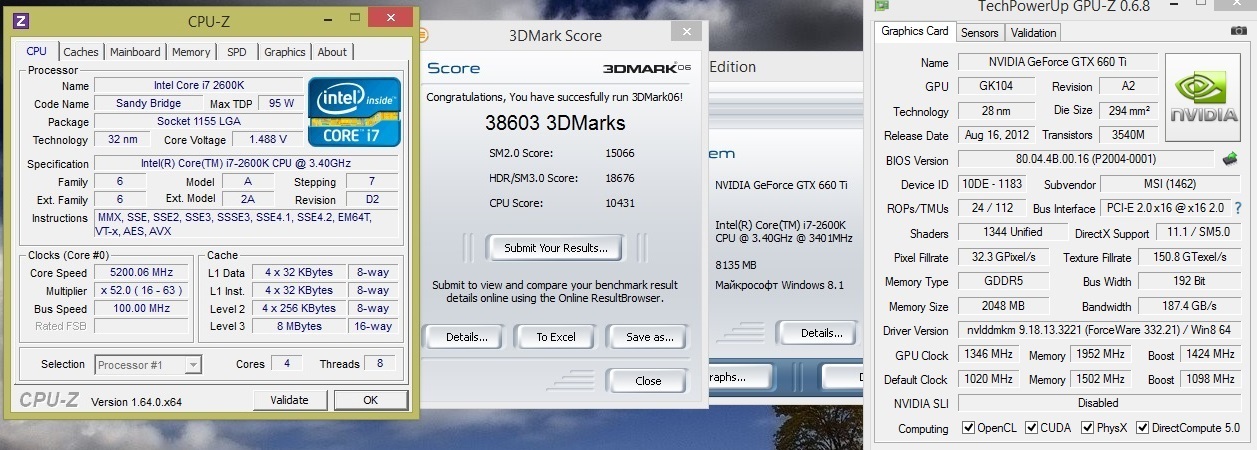
Task: Click the GPU Name field GeForce GTX 660 Ti
Action: coord(1058,62)
